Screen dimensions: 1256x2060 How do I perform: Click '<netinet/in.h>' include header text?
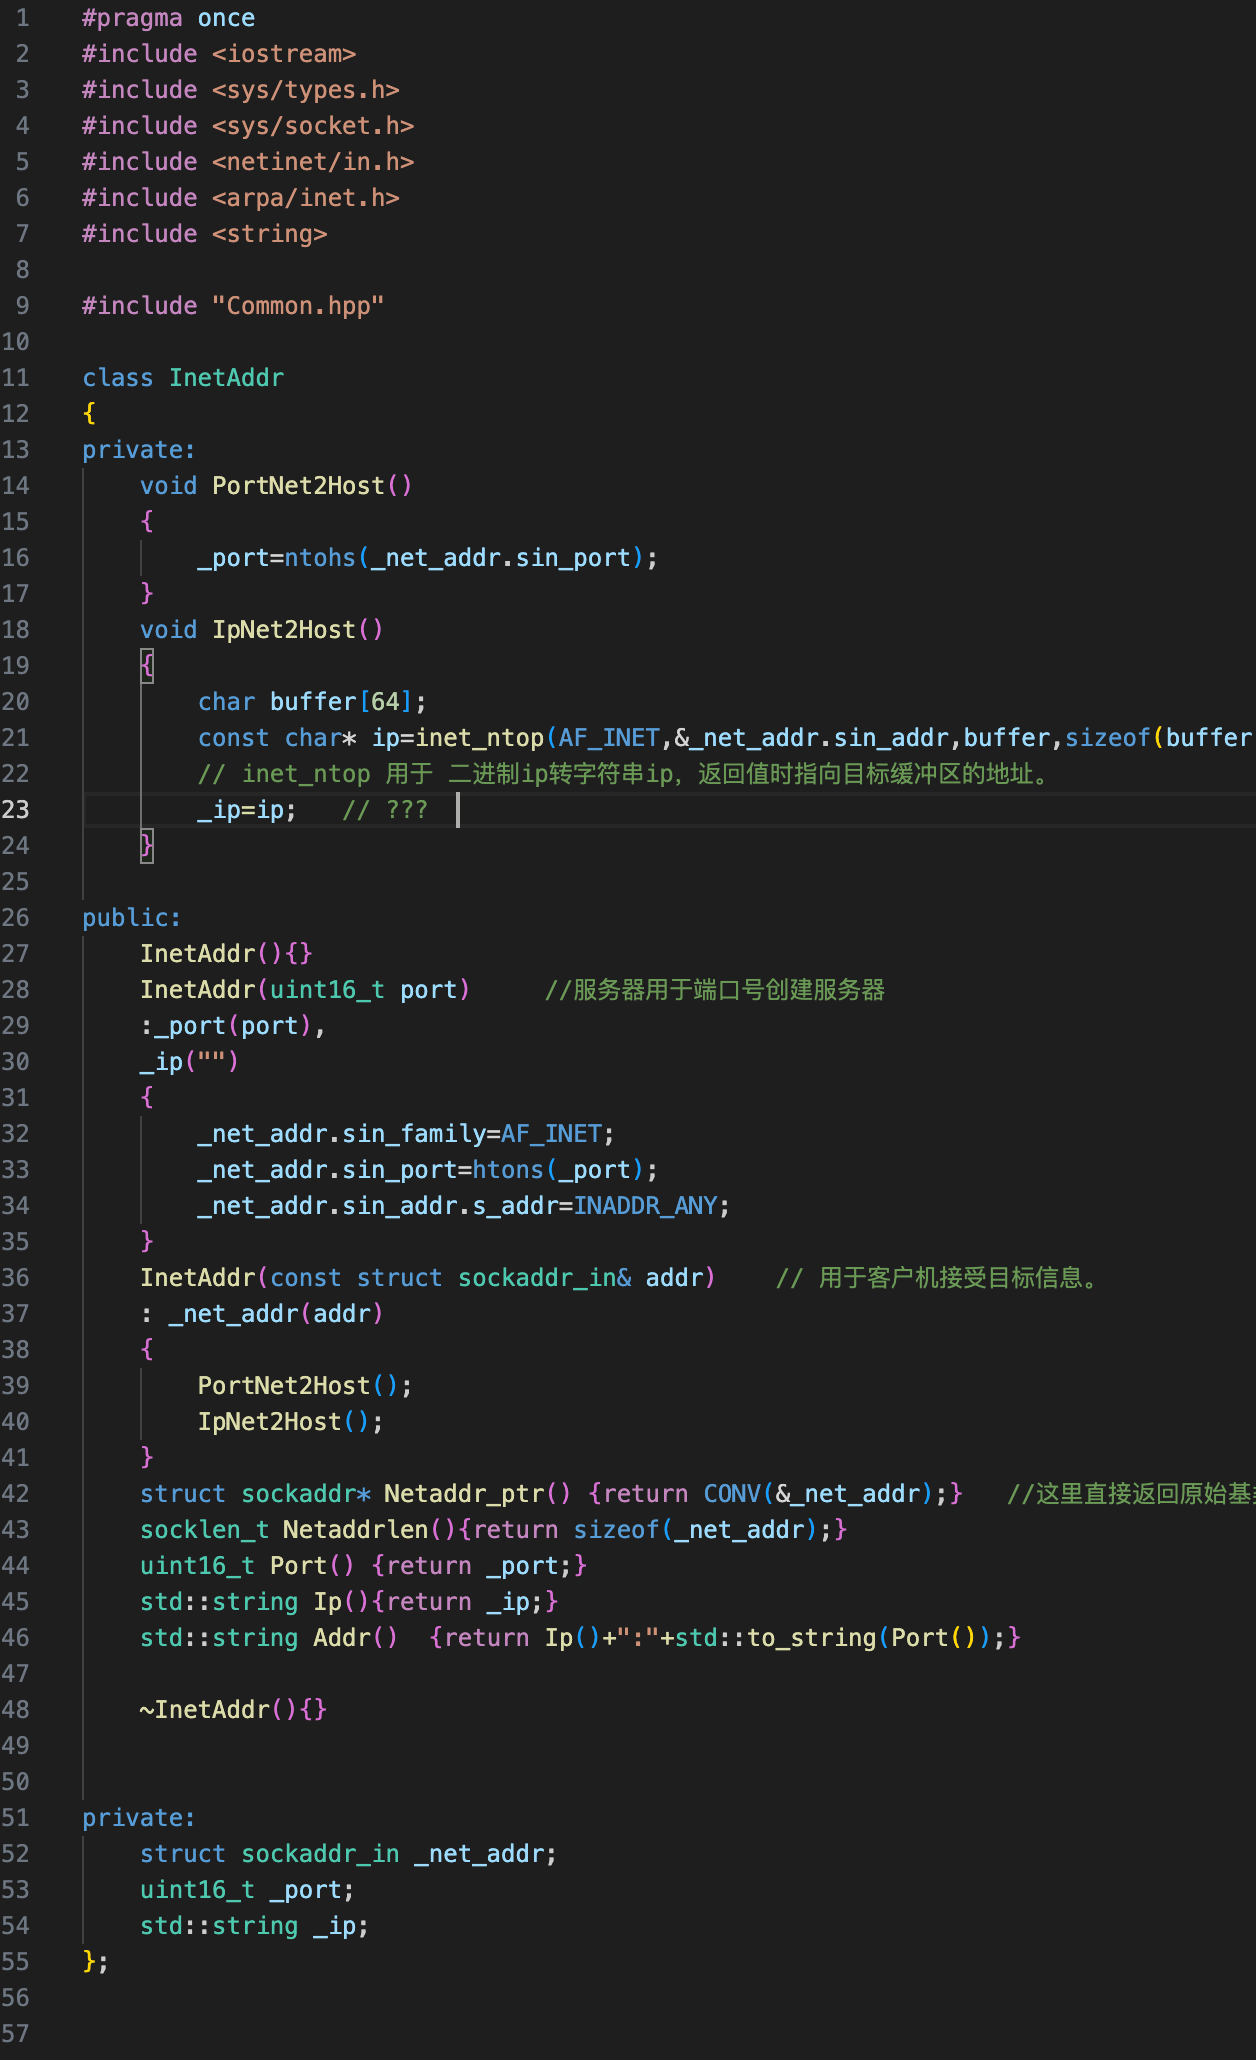pyautogui.click(x=313, y=162)
